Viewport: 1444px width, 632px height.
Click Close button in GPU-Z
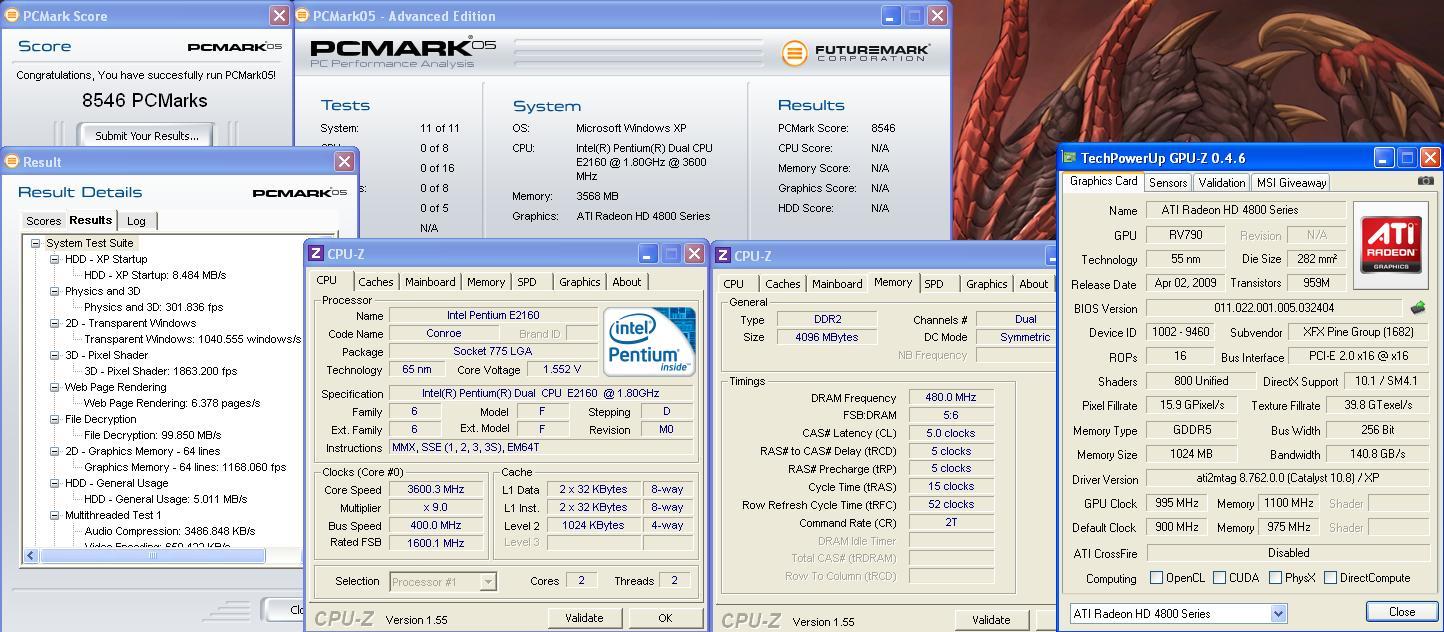click(1401, 612)
